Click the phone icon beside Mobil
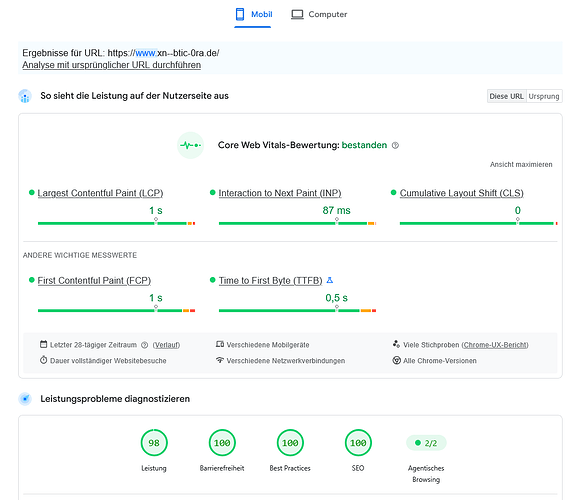 pyautogui.click(x=240, y=14)
